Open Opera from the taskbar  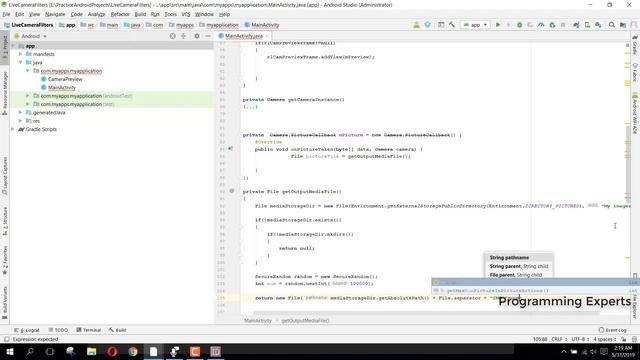pyautogui.click(x=112, y=351)
